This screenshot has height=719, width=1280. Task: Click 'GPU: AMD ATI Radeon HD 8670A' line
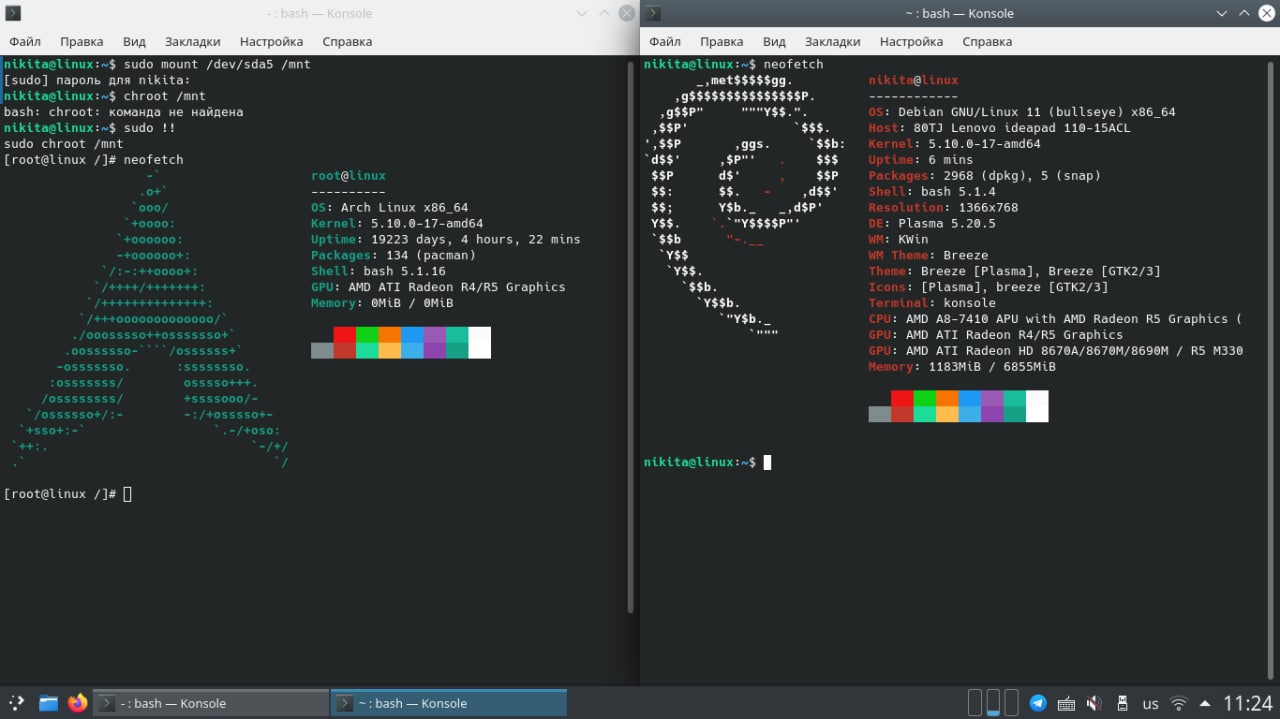[1056, 351]
